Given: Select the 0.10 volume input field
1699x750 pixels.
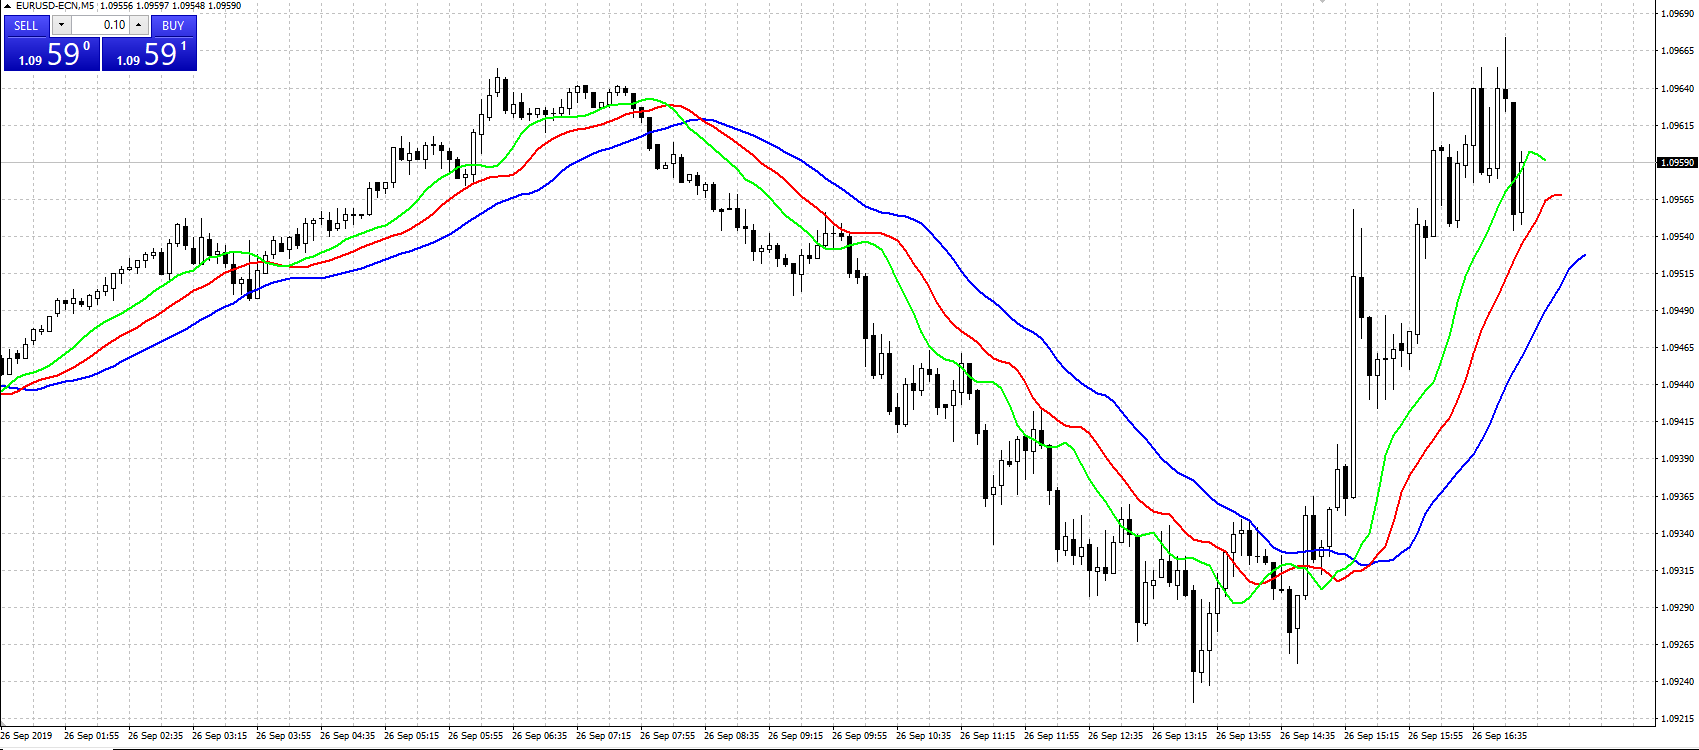Looking at the screenshot, I should tap(100, 25).
